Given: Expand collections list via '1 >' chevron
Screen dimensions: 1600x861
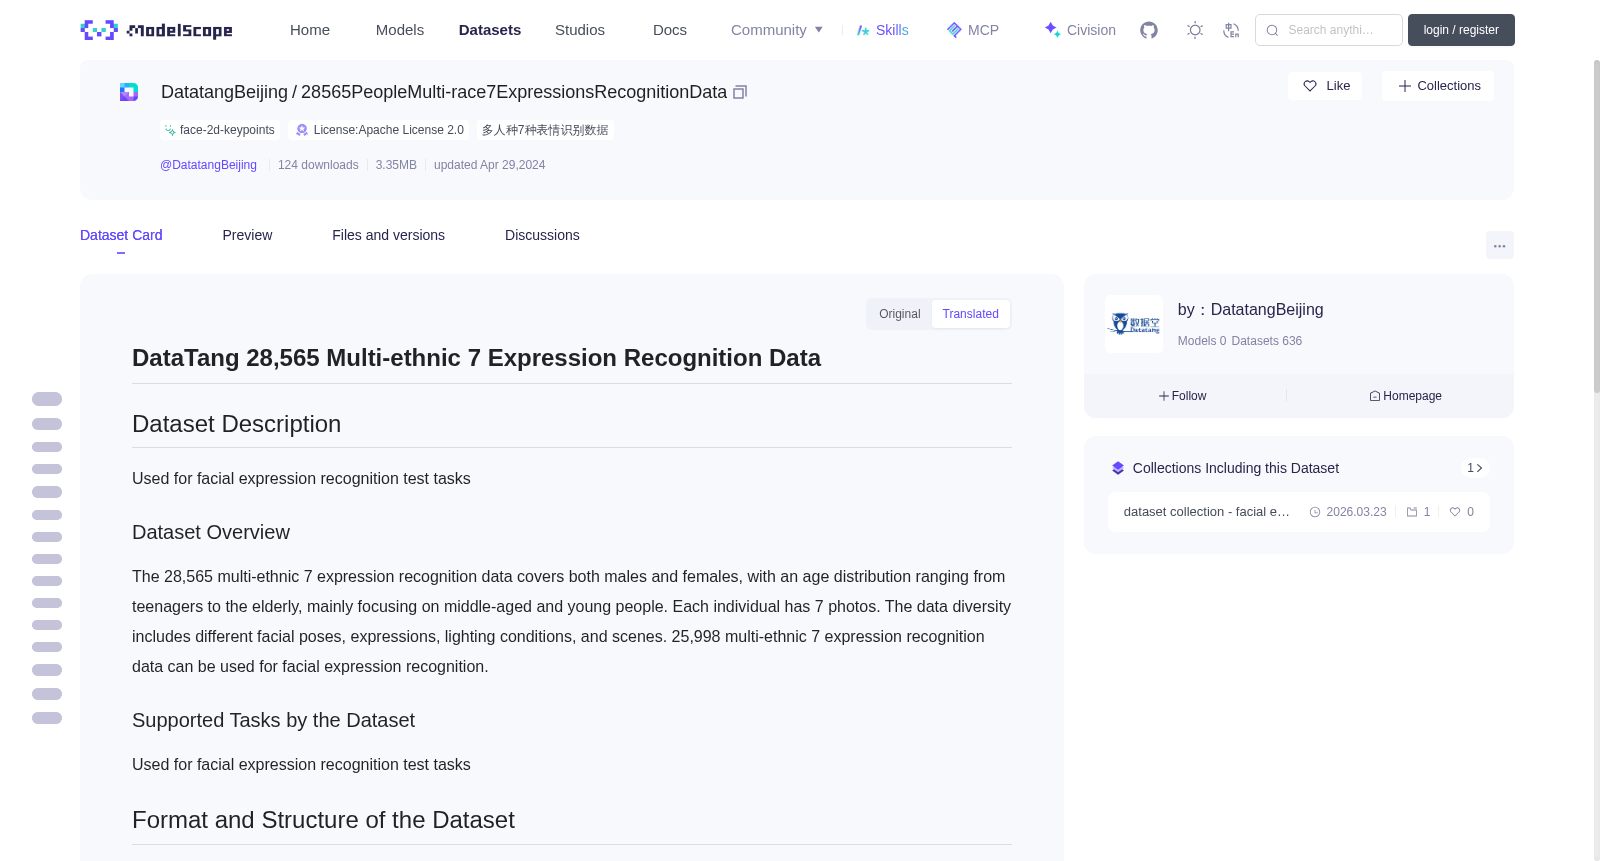Looking at the screenshot, I should [x=1474, y=468].
